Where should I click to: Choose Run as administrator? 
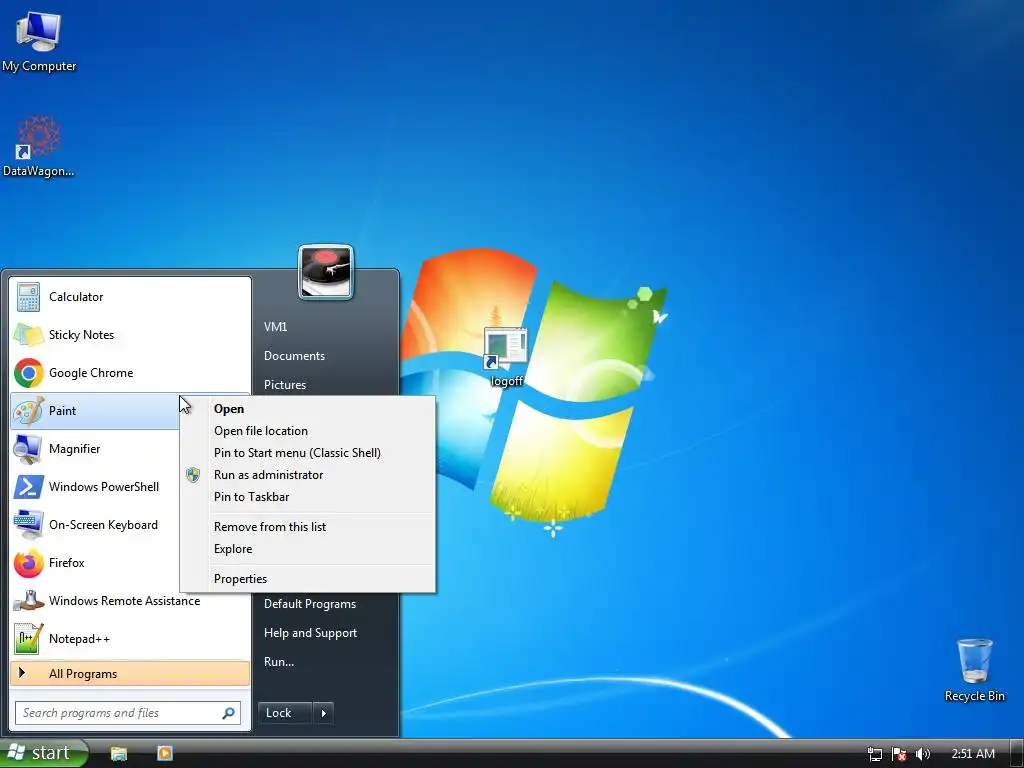(307, 475)
